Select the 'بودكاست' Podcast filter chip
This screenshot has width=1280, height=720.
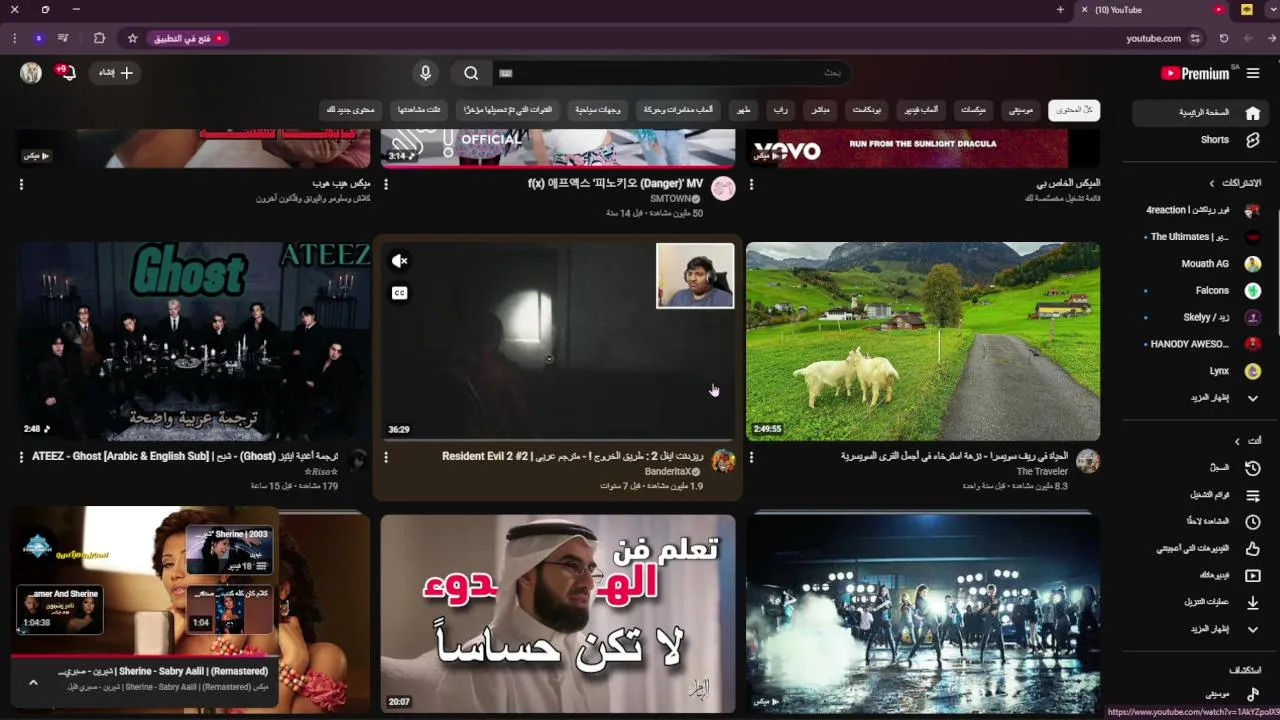pos(867,110)
